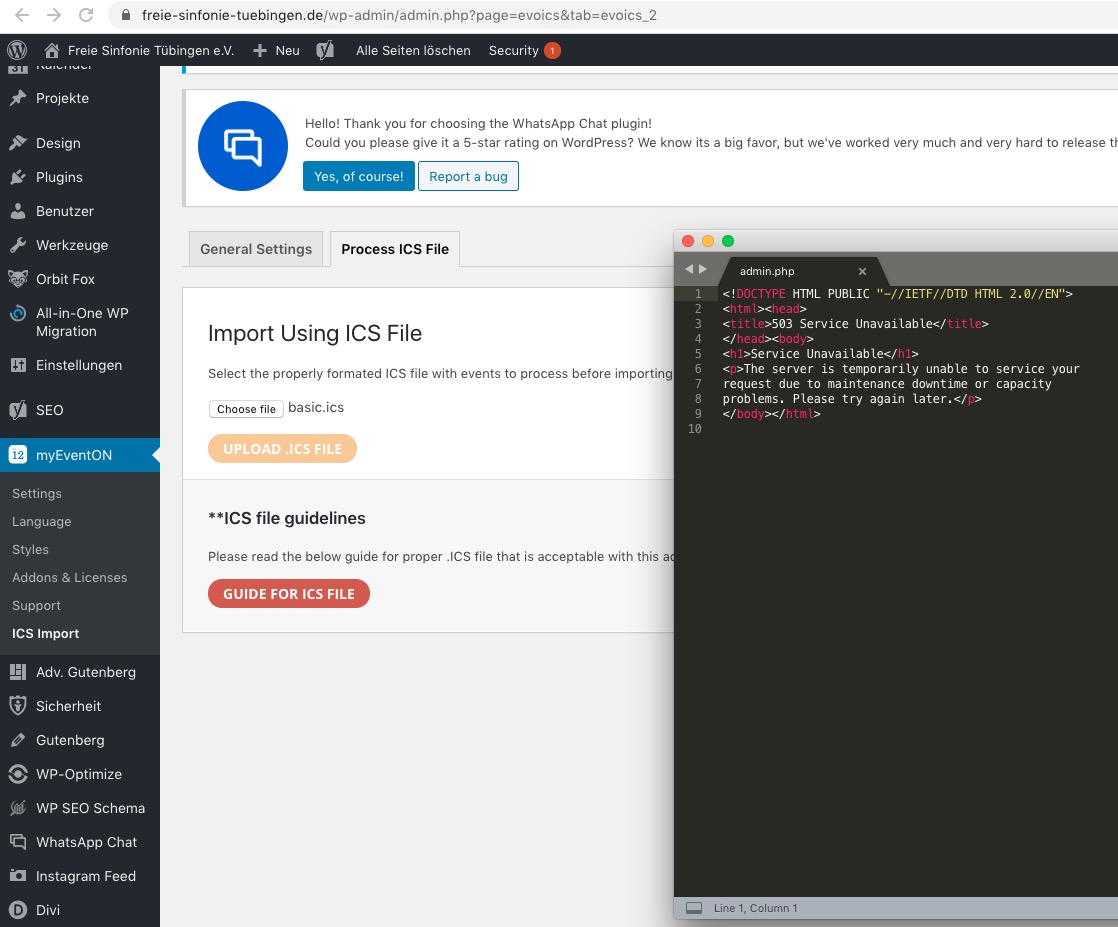
Task: Click the Plugins sidebar icon
Action: tap(18, 177)
